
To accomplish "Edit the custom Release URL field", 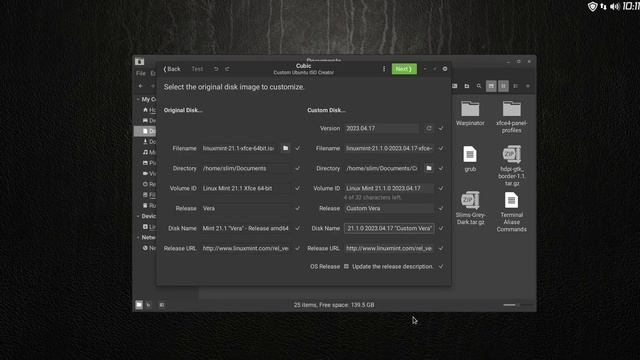I will [389, 248].
